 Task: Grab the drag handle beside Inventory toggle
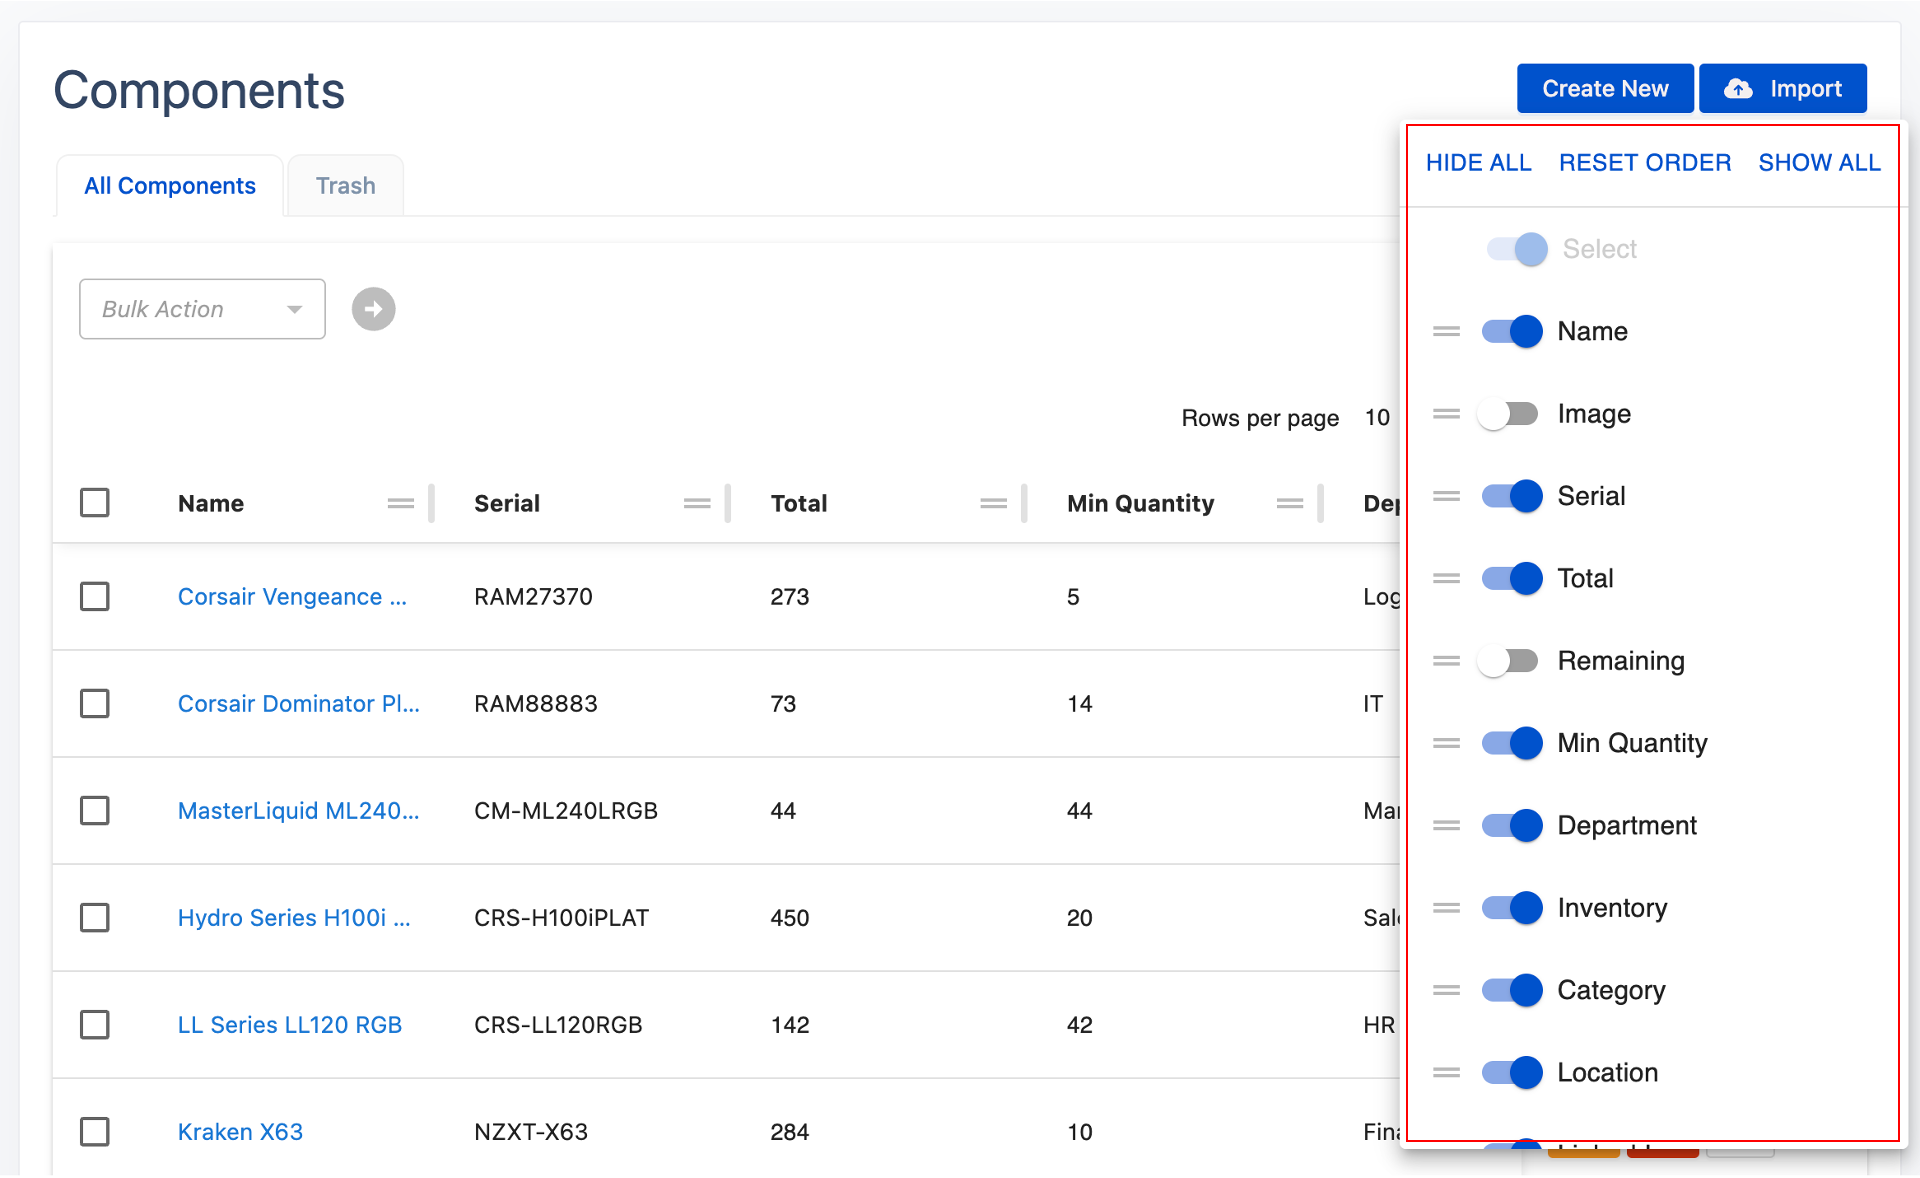coord(1446,908)
